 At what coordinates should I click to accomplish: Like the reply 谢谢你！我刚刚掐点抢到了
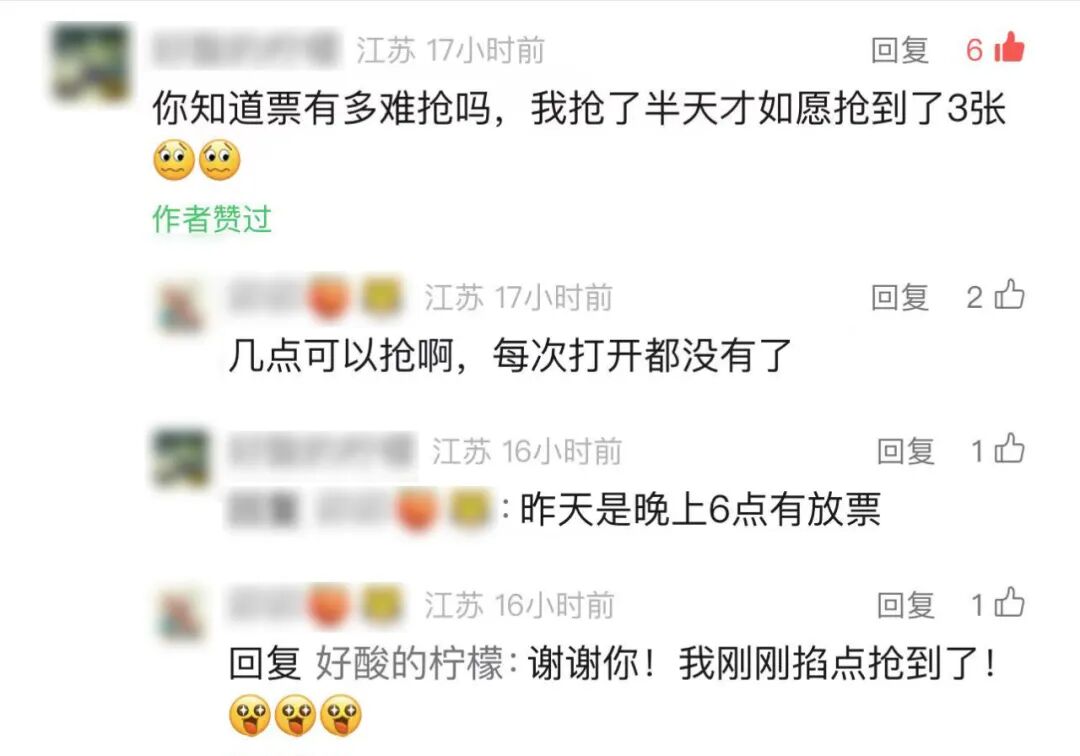[x=1010, y=602]
